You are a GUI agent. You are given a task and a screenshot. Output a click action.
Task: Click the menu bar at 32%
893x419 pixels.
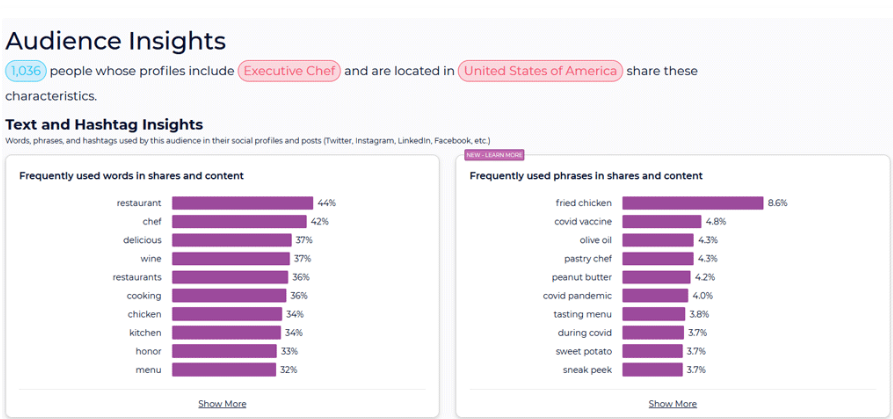pyautogui.click(x=223, y=370)
